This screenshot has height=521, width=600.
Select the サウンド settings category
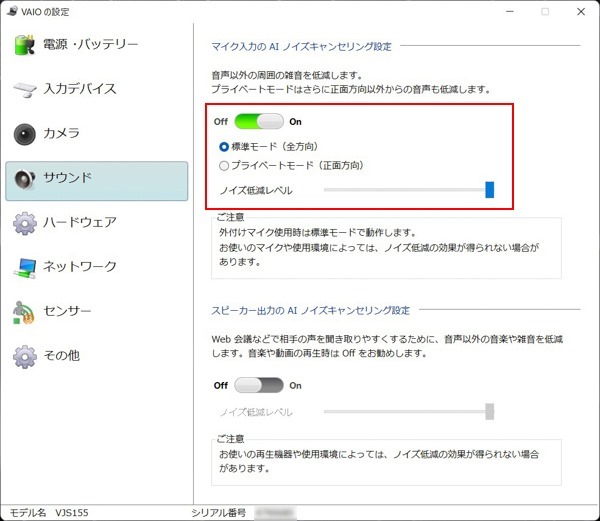[x=96, y=181]
